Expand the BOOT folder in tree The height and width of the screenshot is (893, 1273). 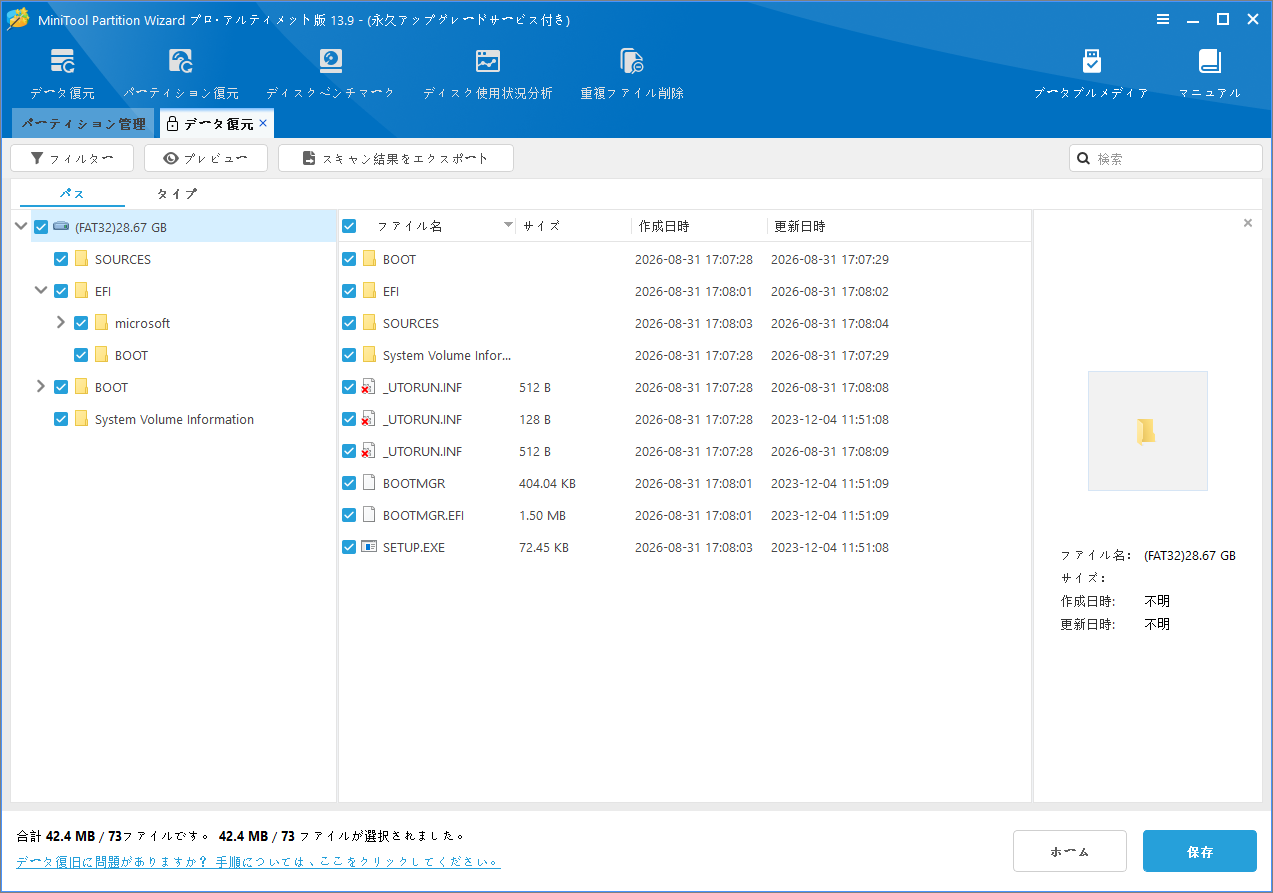(41, 387)
